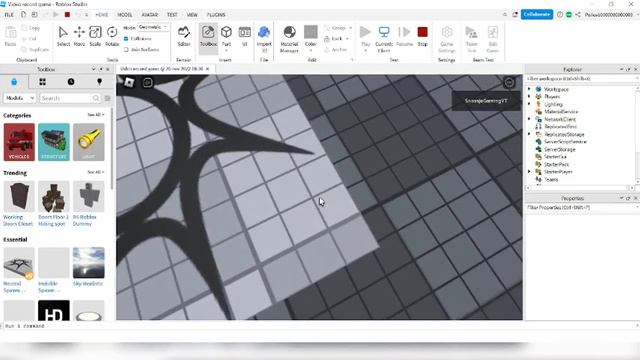Open the Lock dropdown arrow
Screen dimensions: 640x360
[347, 39]
